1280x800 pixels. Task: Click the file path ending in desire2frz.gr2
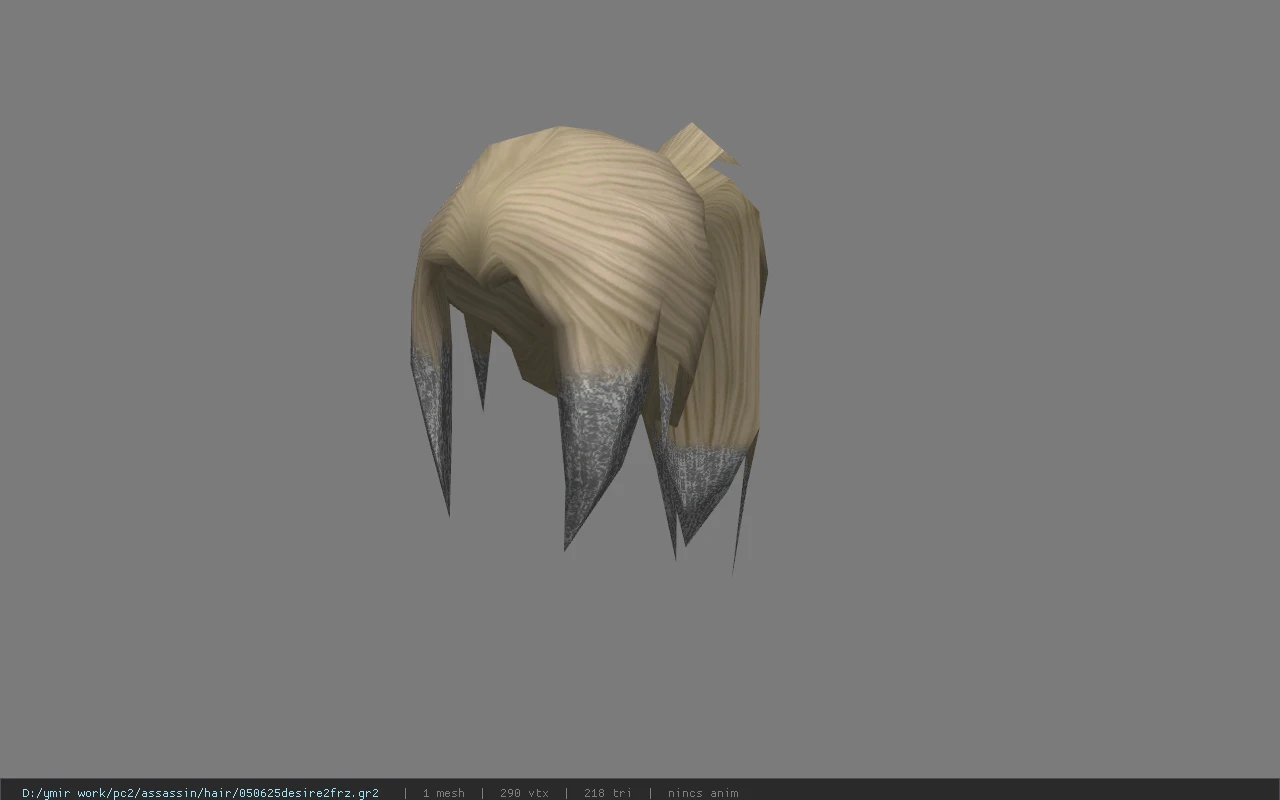[200, 793]
